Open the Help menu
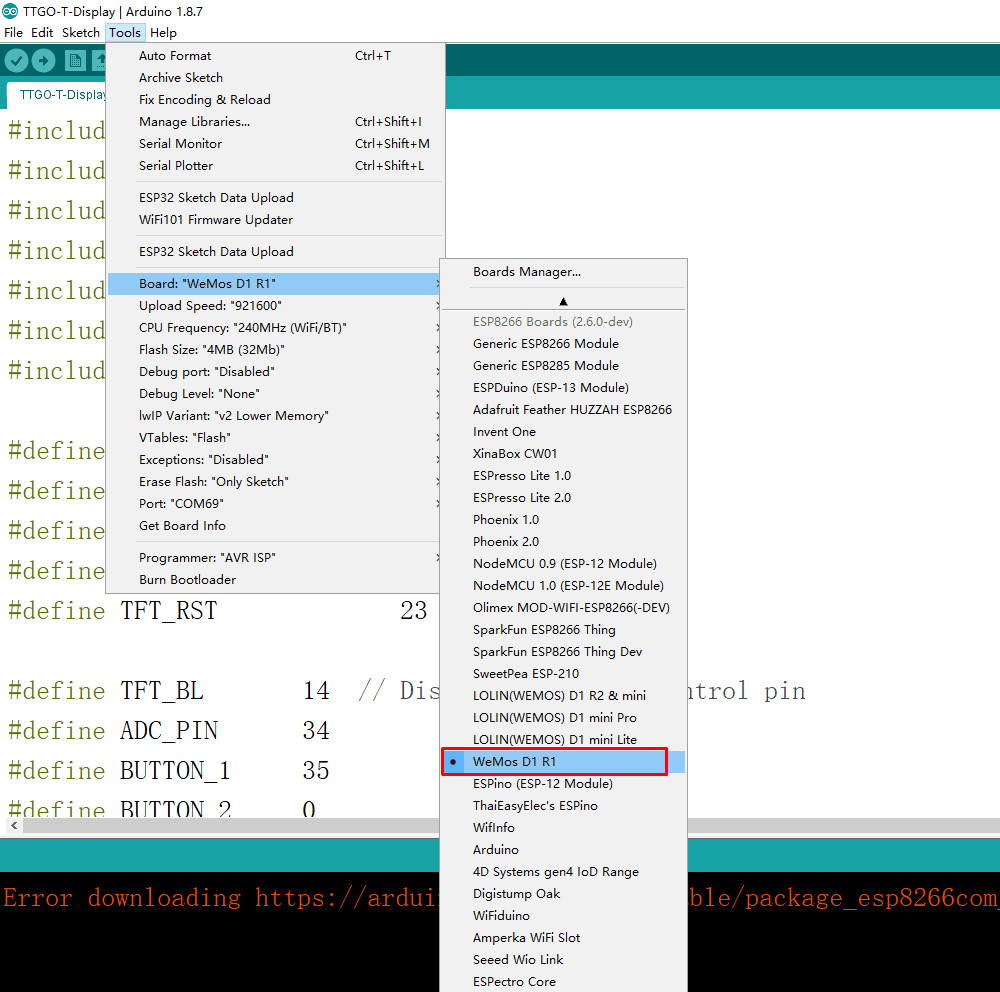The image size is (1000, 992). (163, 32)
